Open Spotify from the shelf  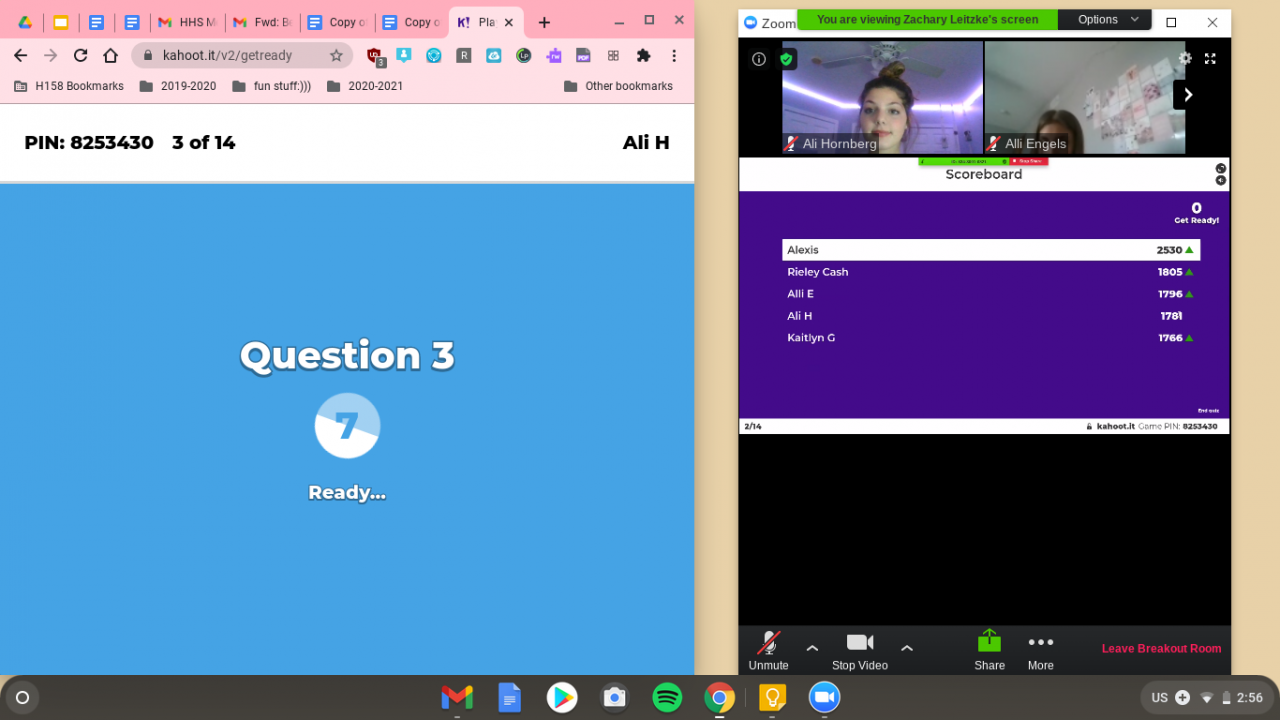pyautogui.click(x=667, y=697)
